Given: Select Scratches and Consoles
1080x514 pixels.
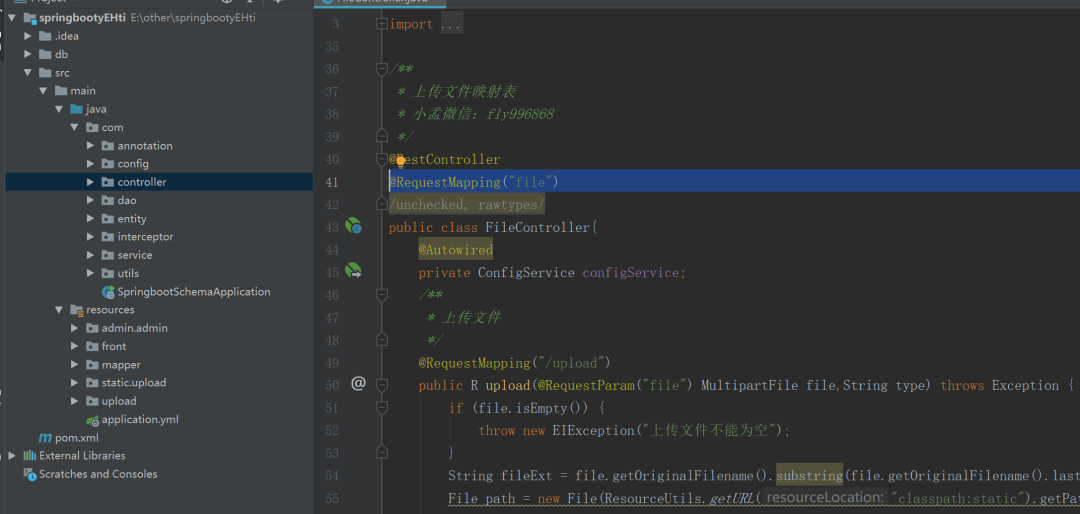Looking at the screenshot, I should tap(98, 474).
